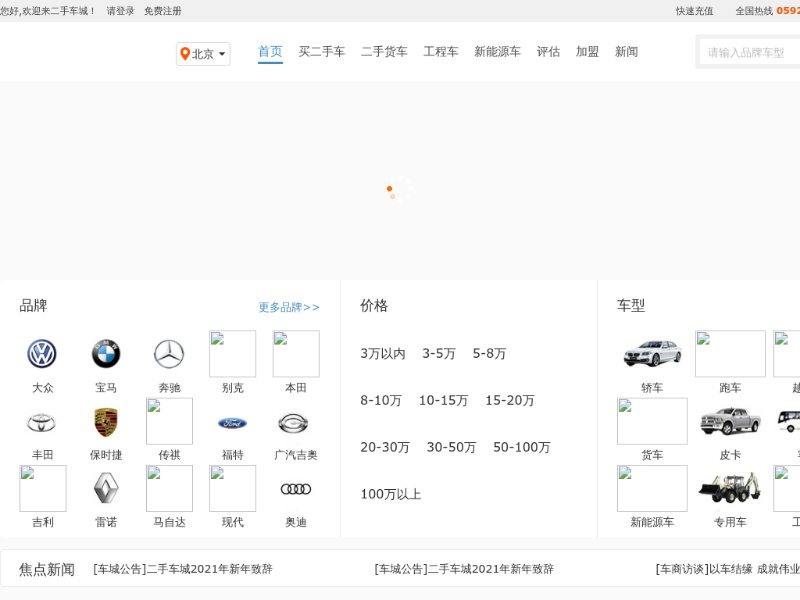Open 更多品牌>> link
Viewport: 800px width, 600px height.
point(289,307)
